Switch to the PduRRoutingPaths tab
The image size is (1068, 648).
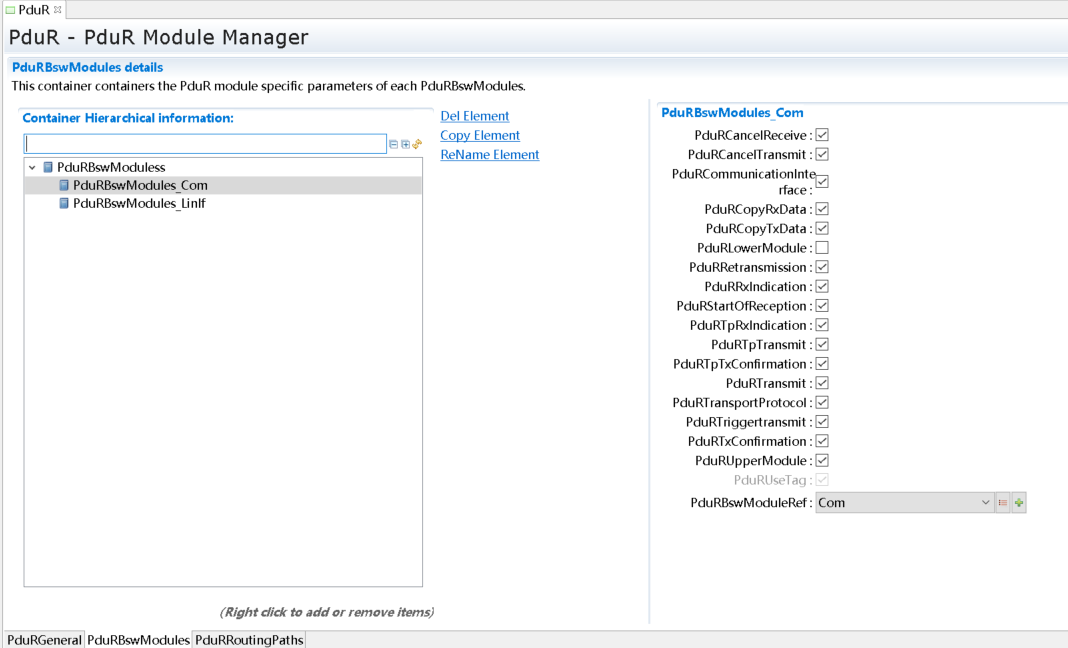tap(248, 640)
